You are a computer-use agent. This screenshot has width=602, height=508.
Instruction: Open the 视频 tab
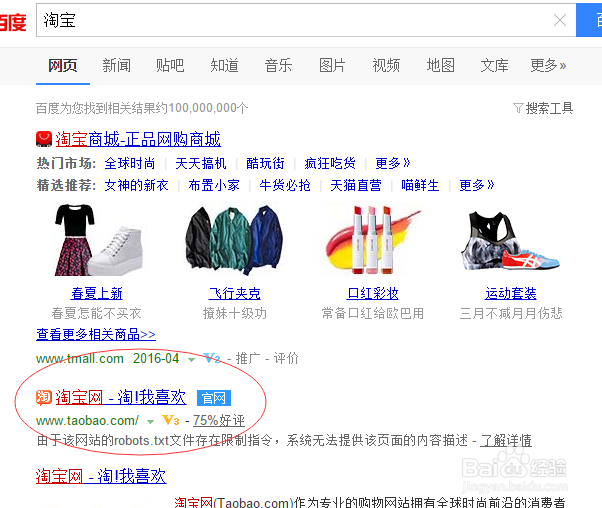click(x=386, y=65)
